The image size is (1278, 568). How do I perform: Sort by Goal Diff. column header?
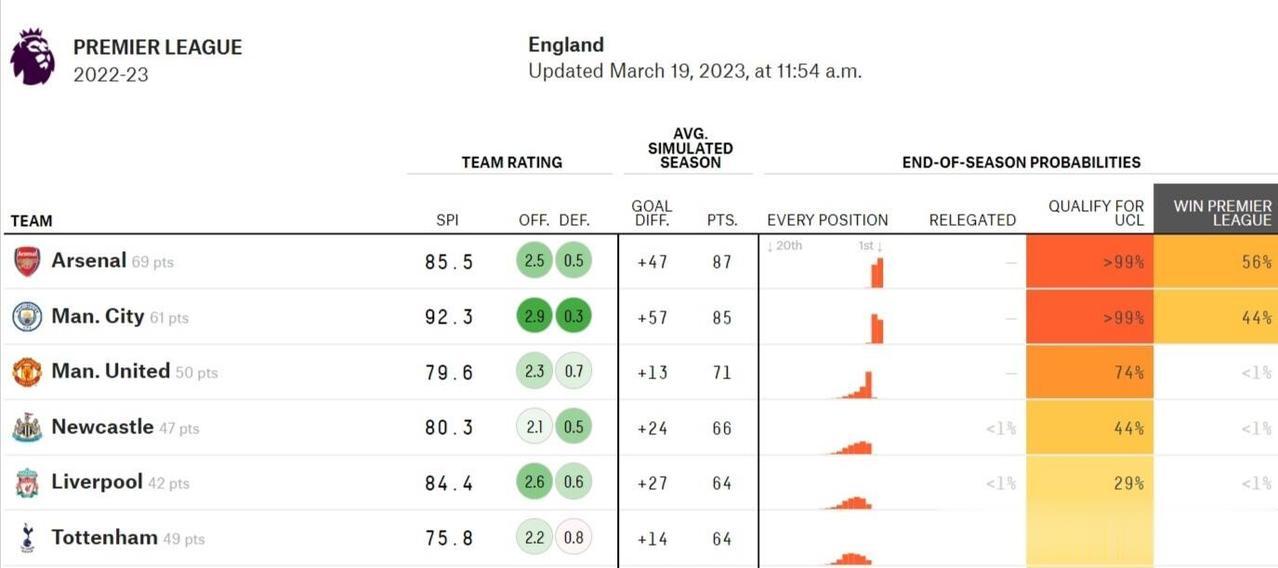pos(652,213)
